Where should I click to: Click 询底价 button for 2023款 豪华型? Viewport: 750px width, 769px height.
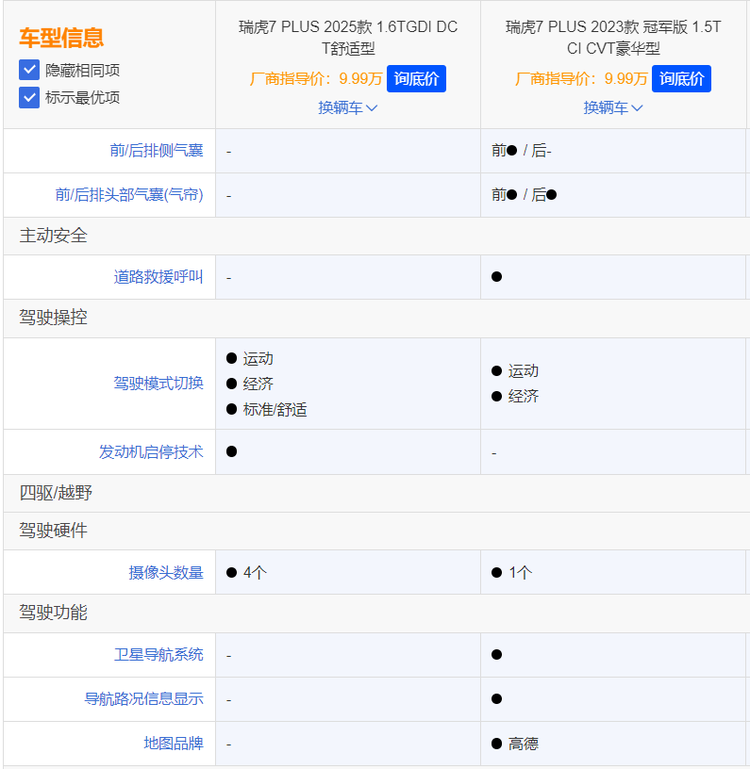click(x=682, y=79)
